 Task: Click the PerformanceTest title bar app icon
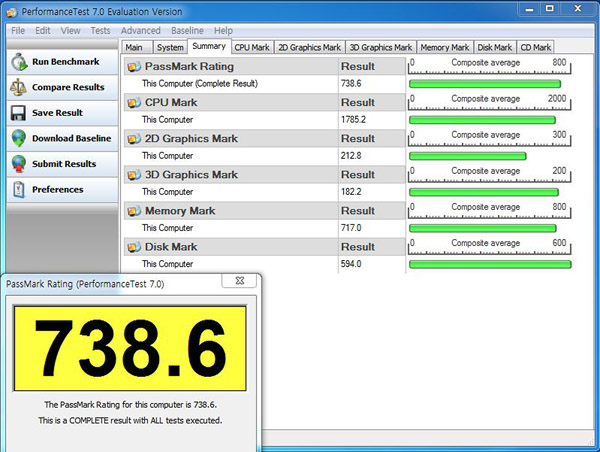pos(12,12)
